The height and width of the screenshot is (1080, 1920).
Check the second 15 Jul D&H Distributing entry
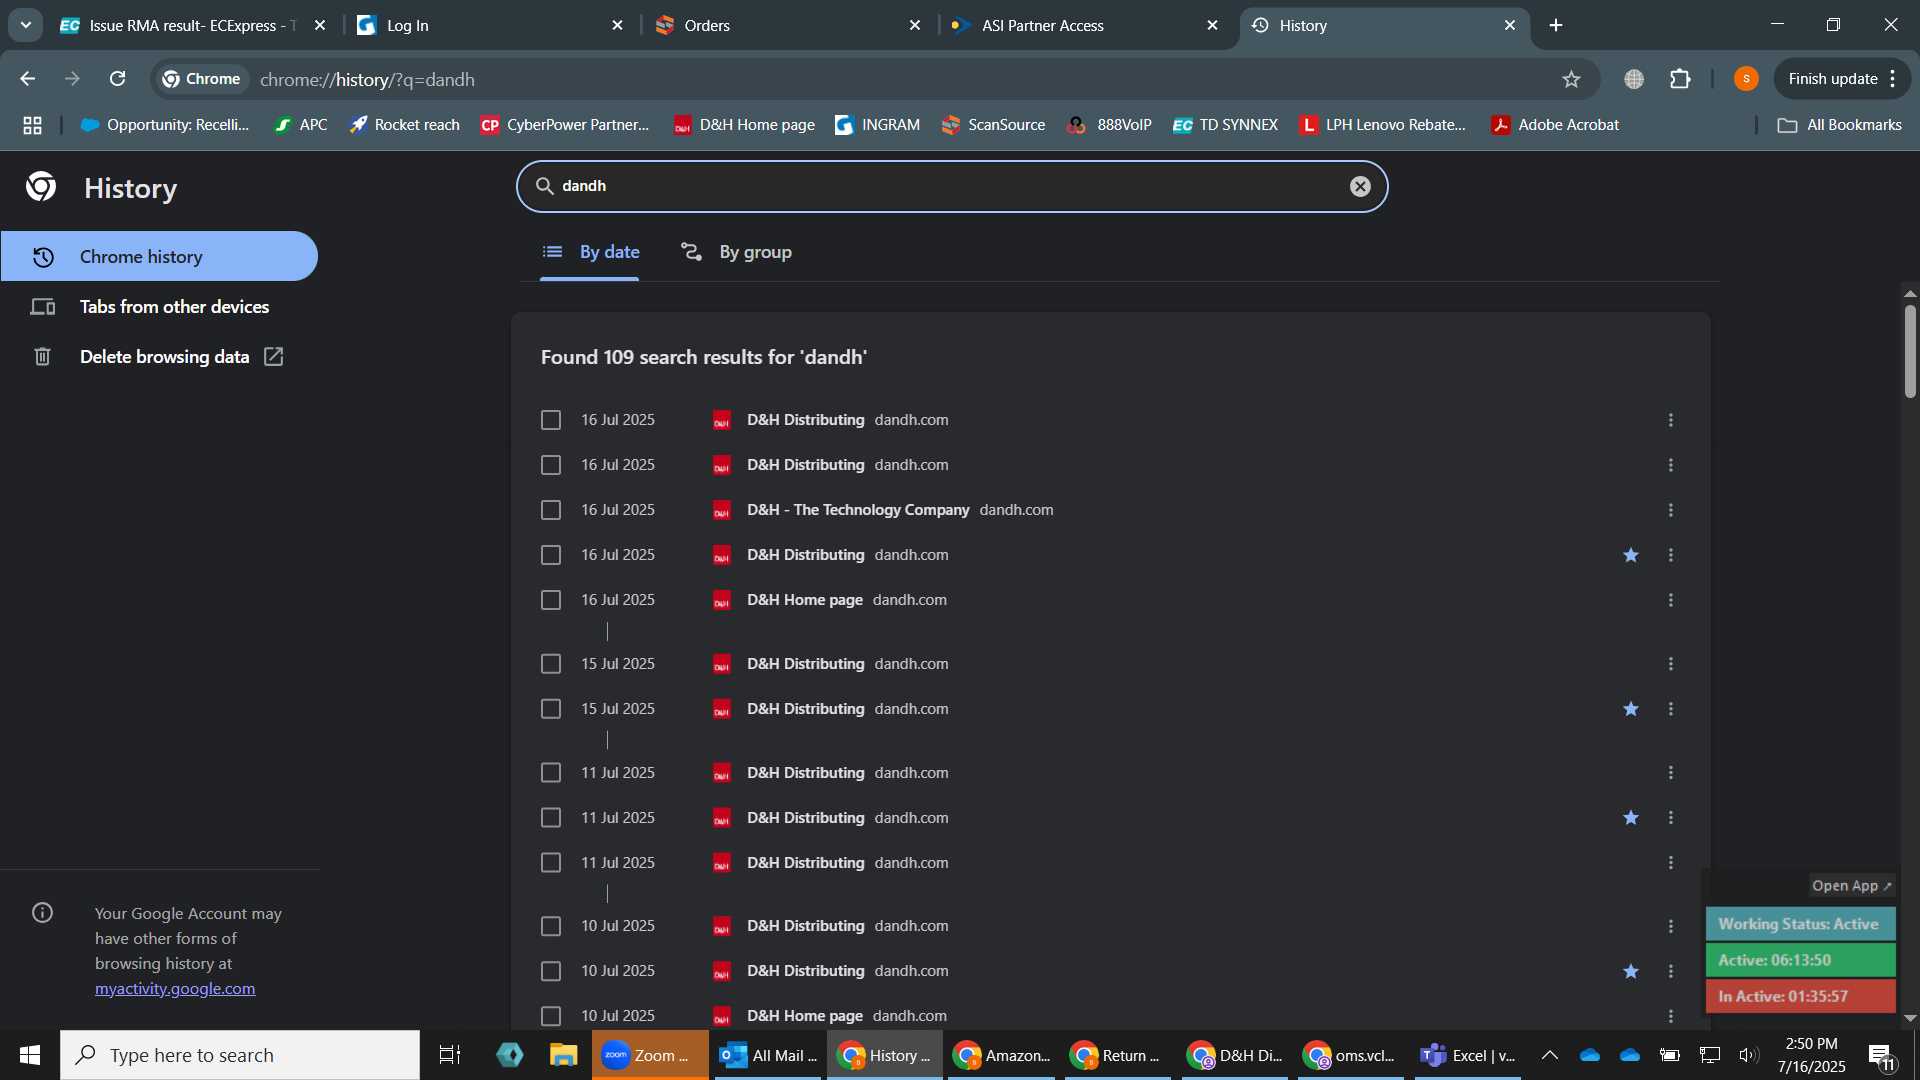click(x=551, y=709)
